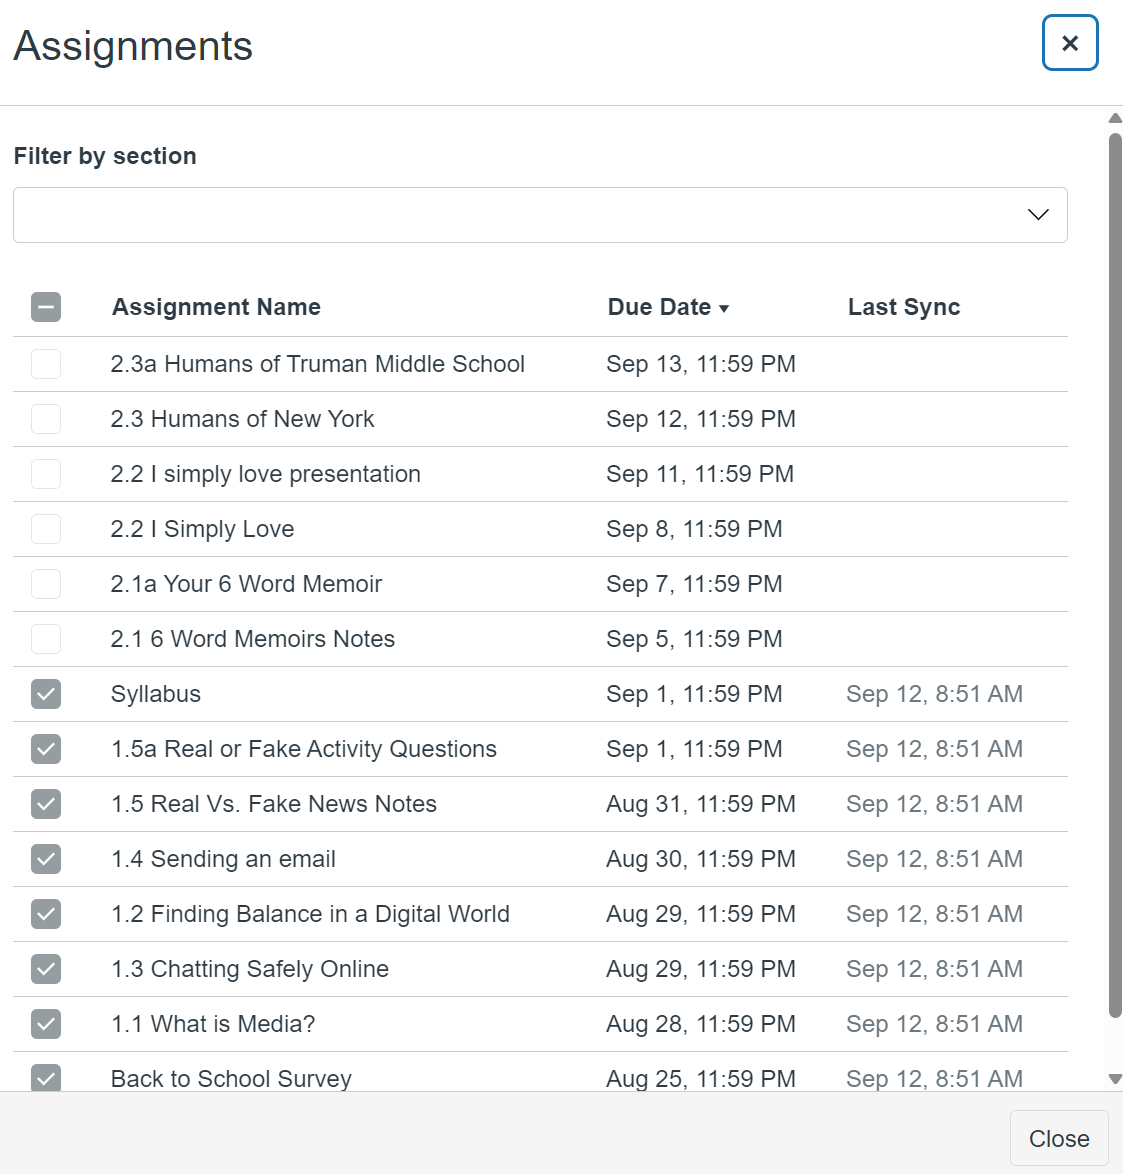Uncheck the 1.1 What is Media? checkbox

click(x=46, y=1024)
